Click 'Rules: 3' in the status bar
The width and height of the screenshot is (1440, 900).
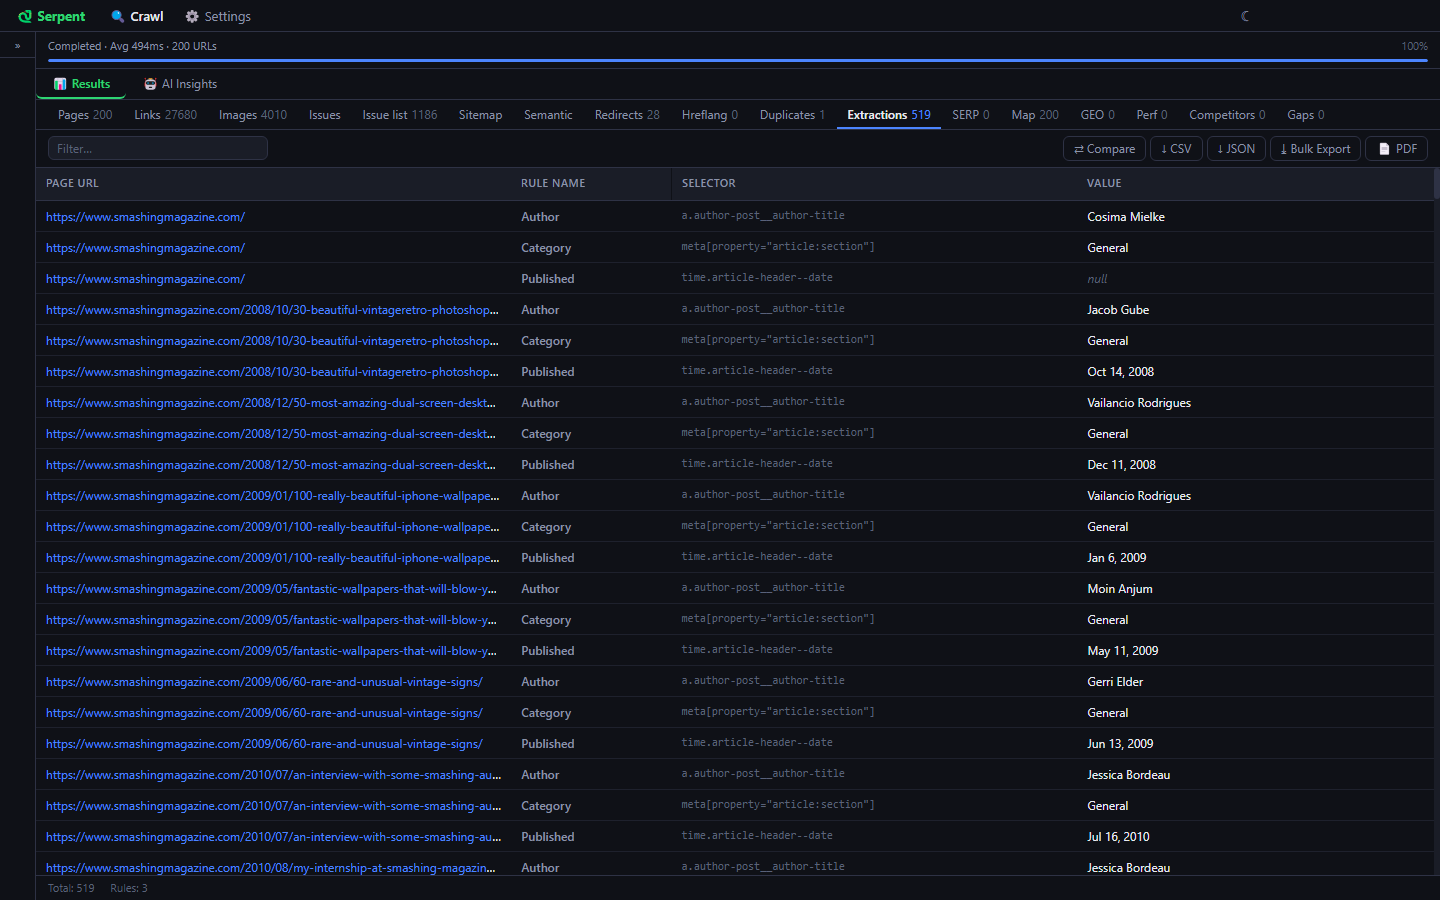click(129, 888)
